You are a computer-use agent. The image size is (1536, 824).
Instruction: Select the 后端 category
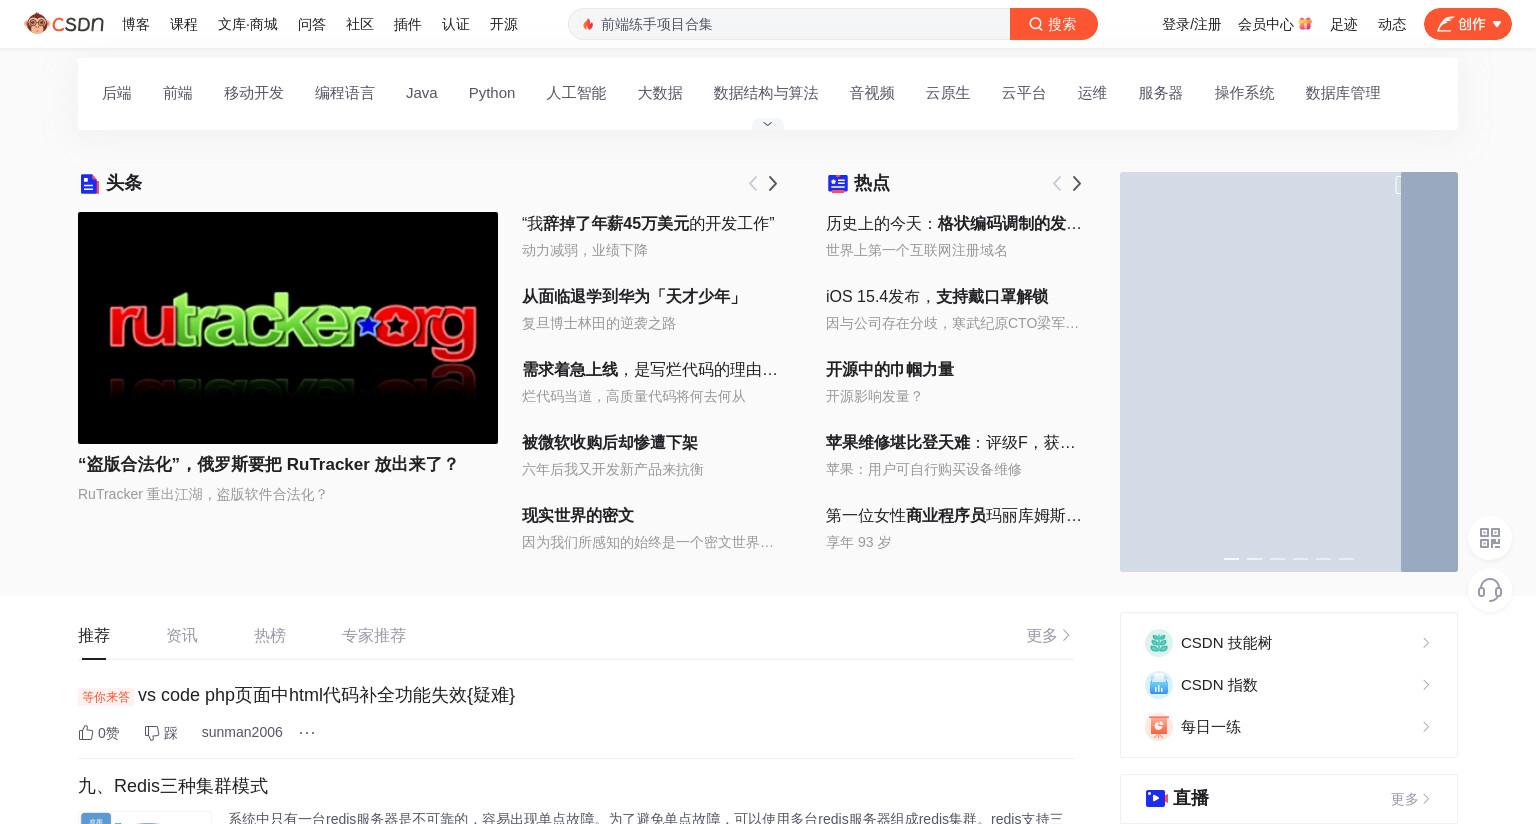(117, 93)
